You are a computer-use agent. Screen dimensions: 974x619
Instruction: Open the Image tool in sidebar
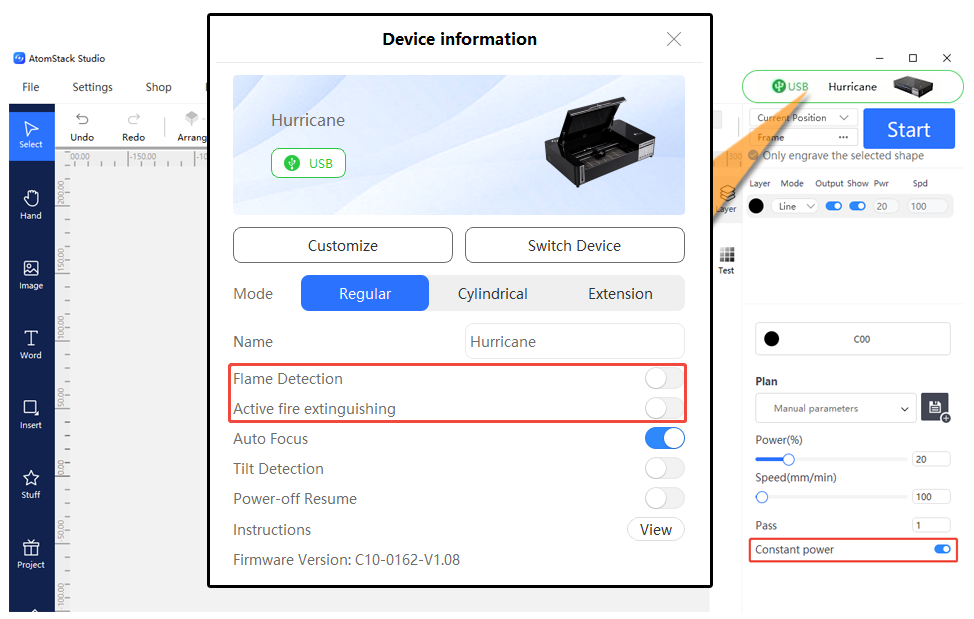(31, 275)
